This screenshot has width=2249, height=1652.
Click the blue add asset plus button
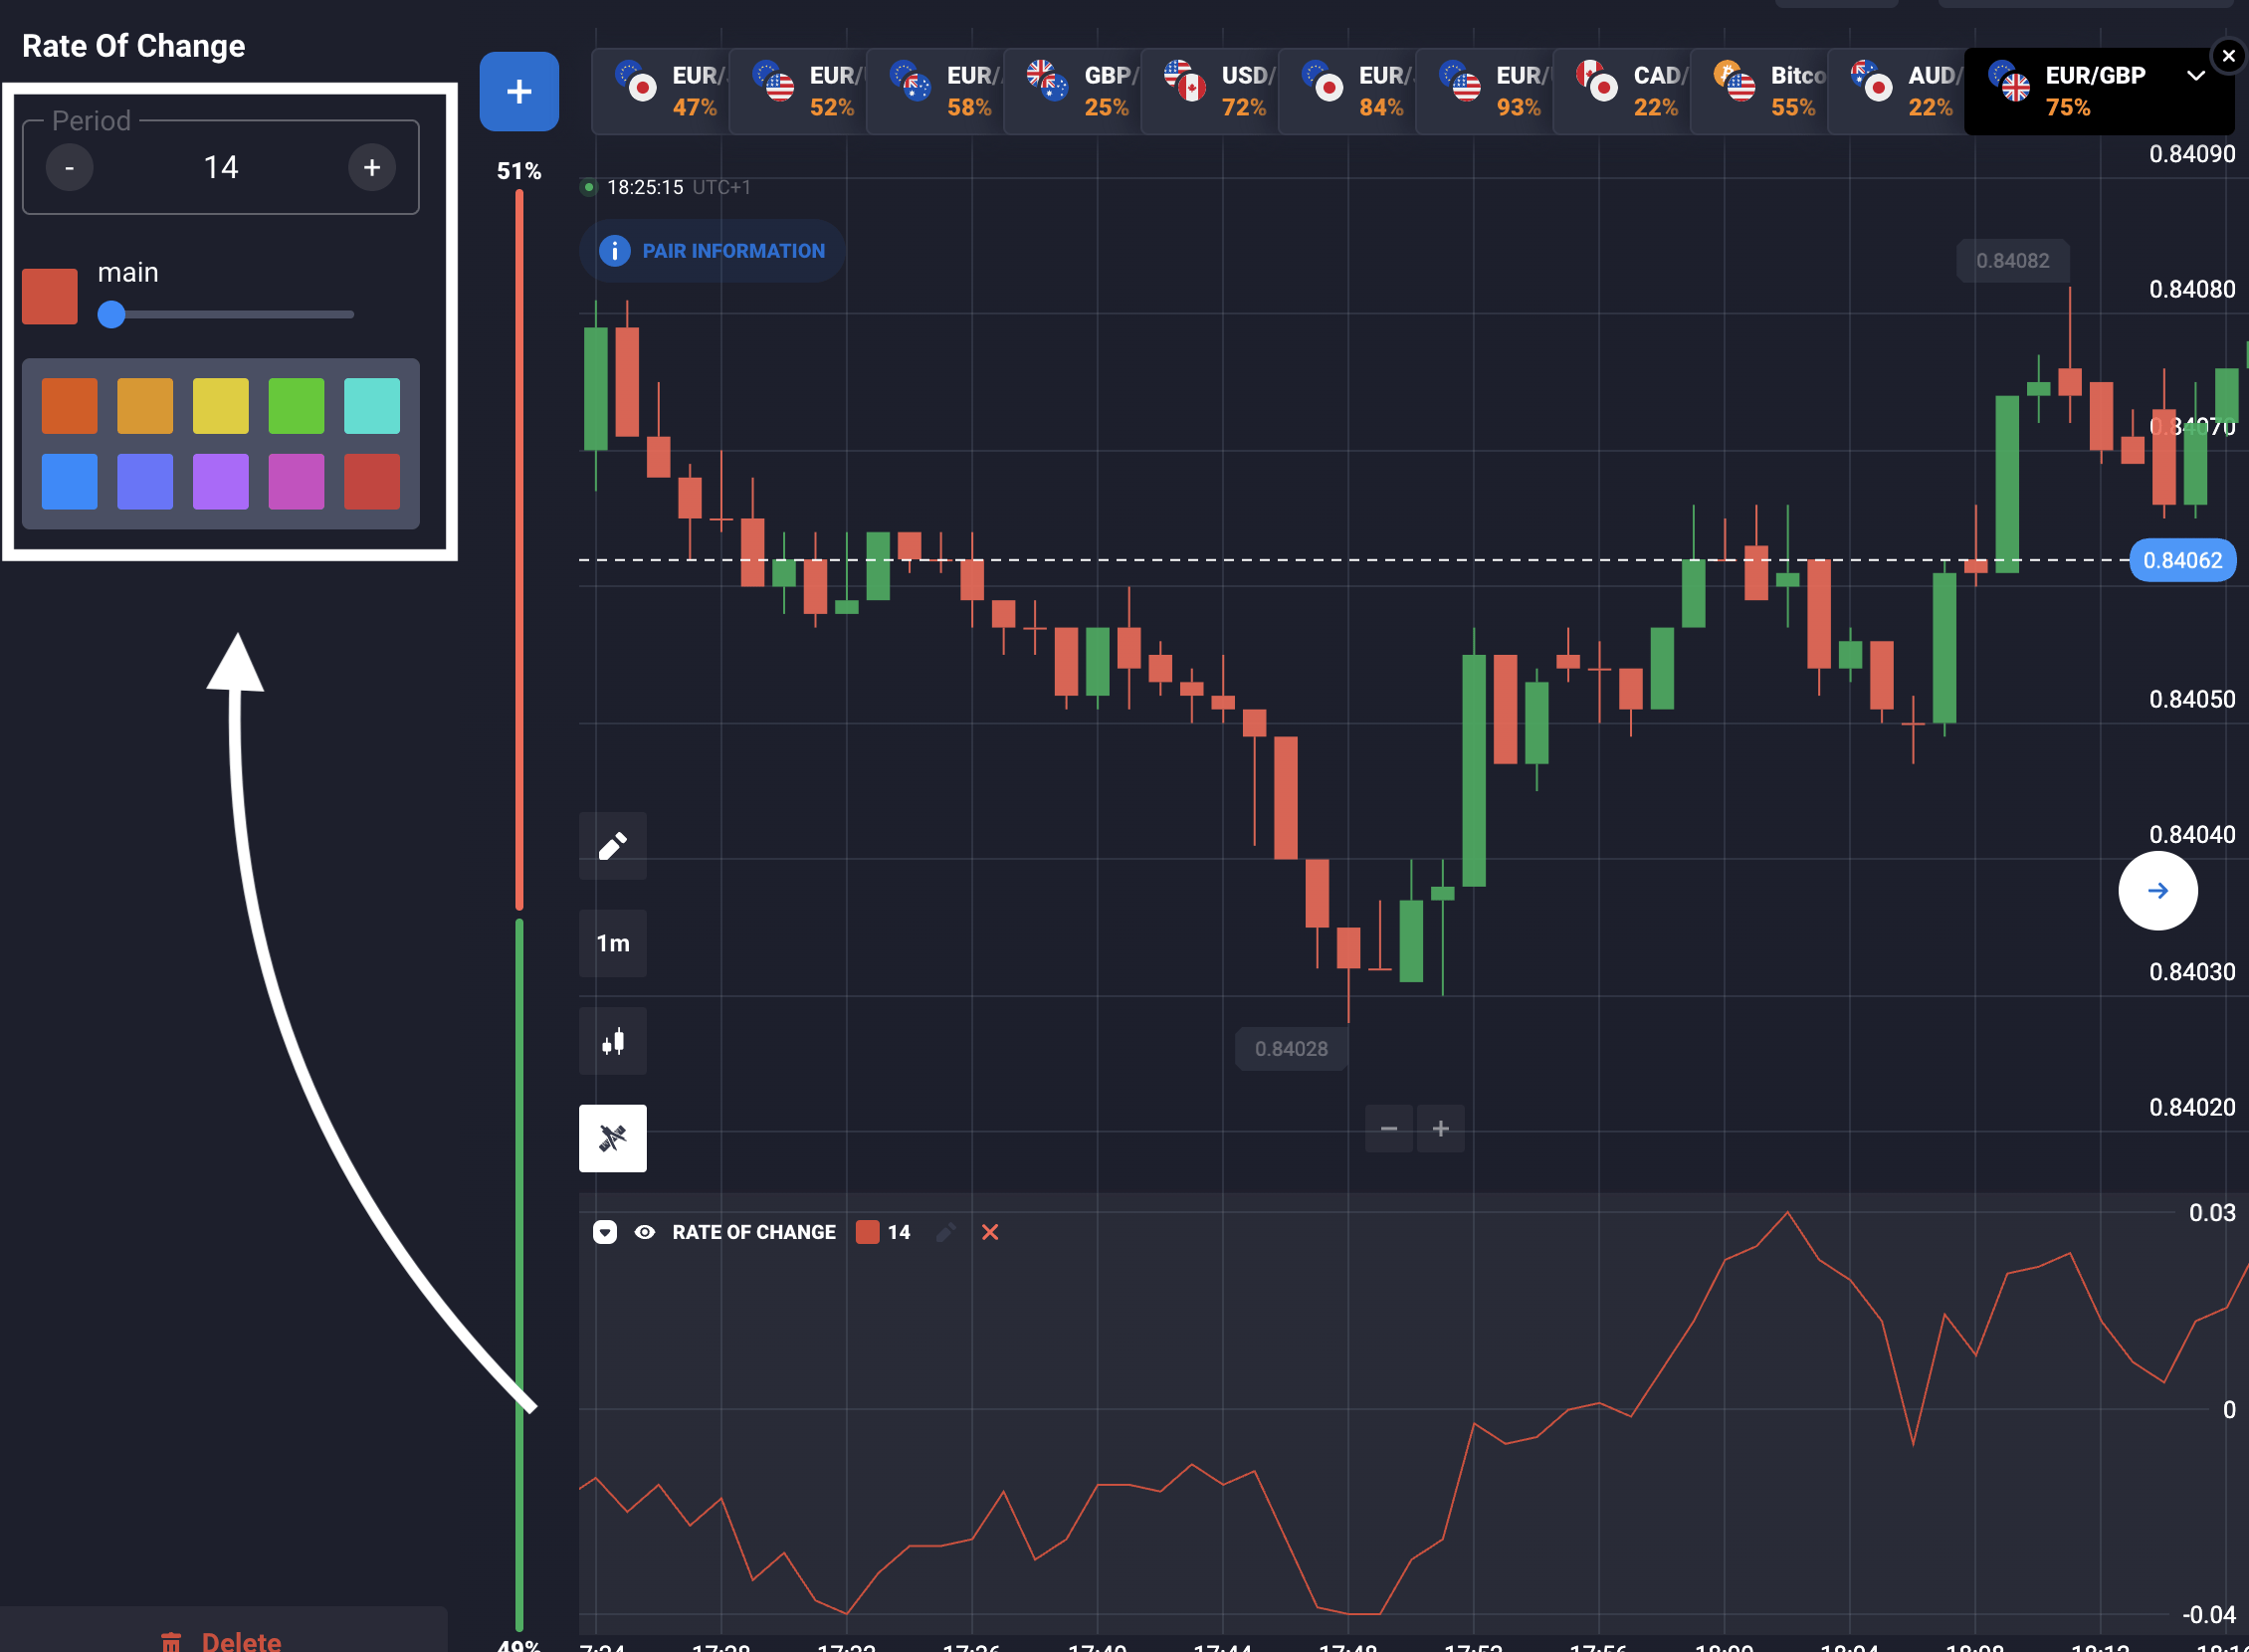tap(519, 91)
